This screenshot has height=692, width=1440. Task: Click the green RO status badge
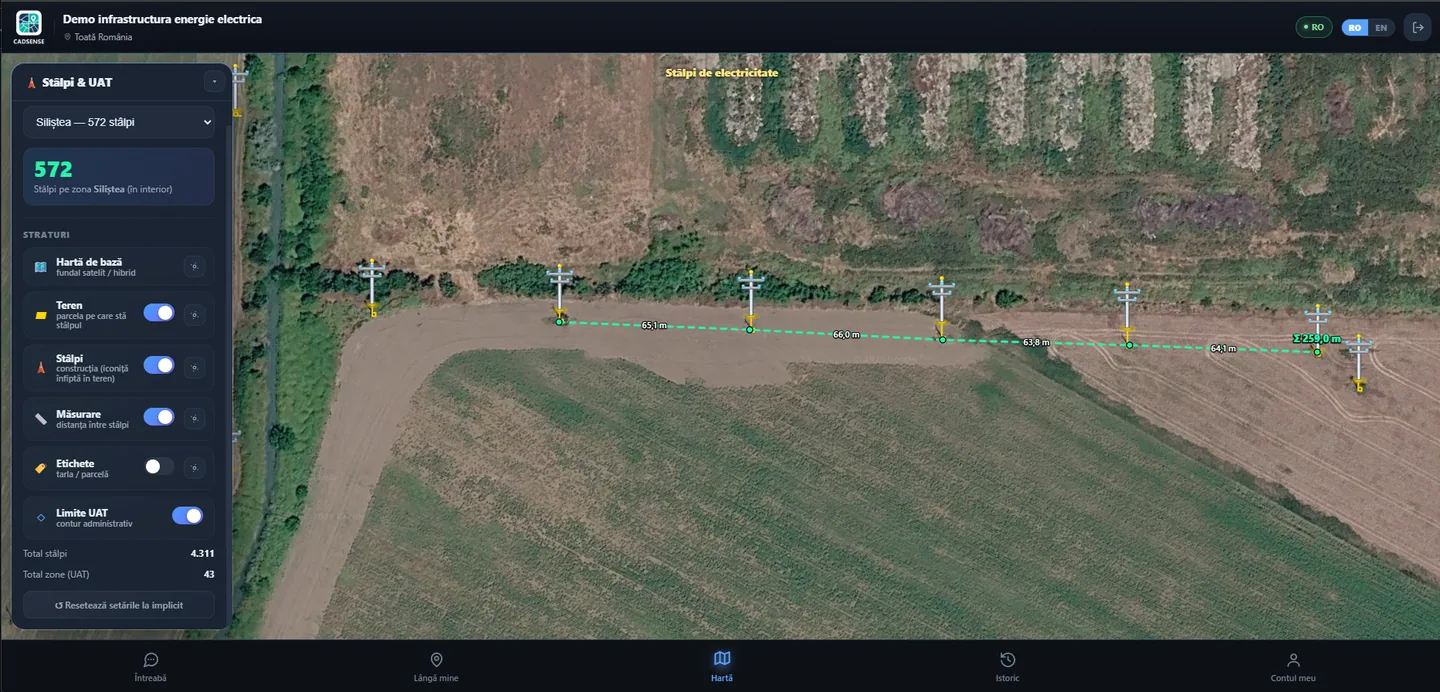coord(1314,28)
